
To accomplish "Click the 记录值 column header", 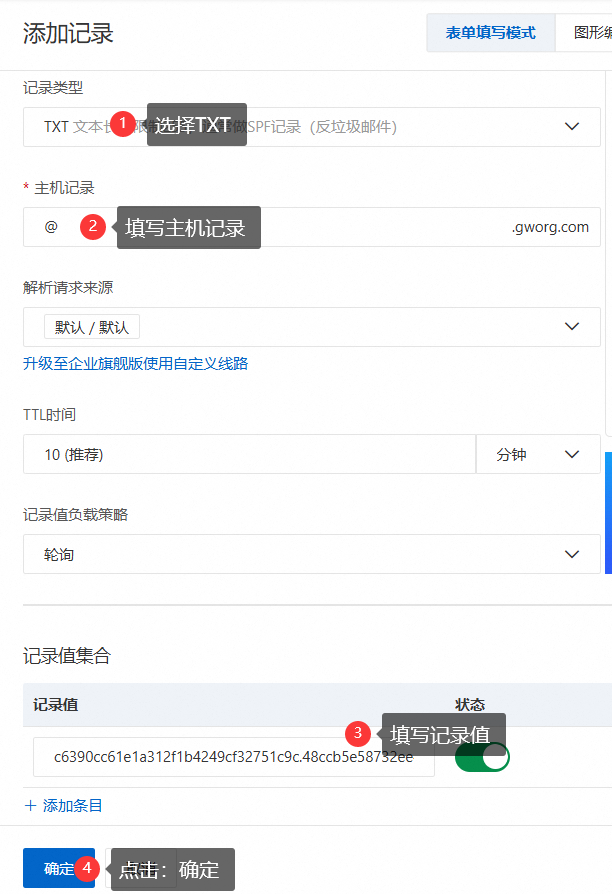I will click(55, 705).
